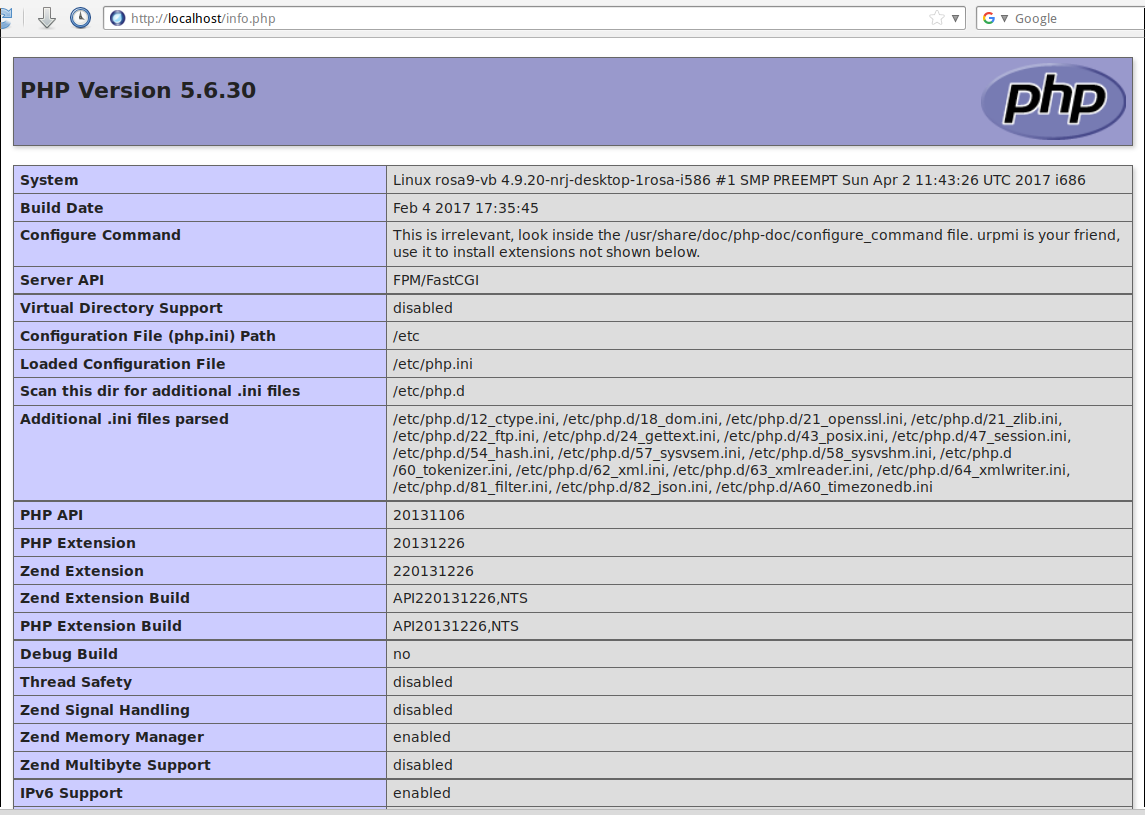
Task: Select the Configuration File (php.ini) Path label
Action: 148,336
